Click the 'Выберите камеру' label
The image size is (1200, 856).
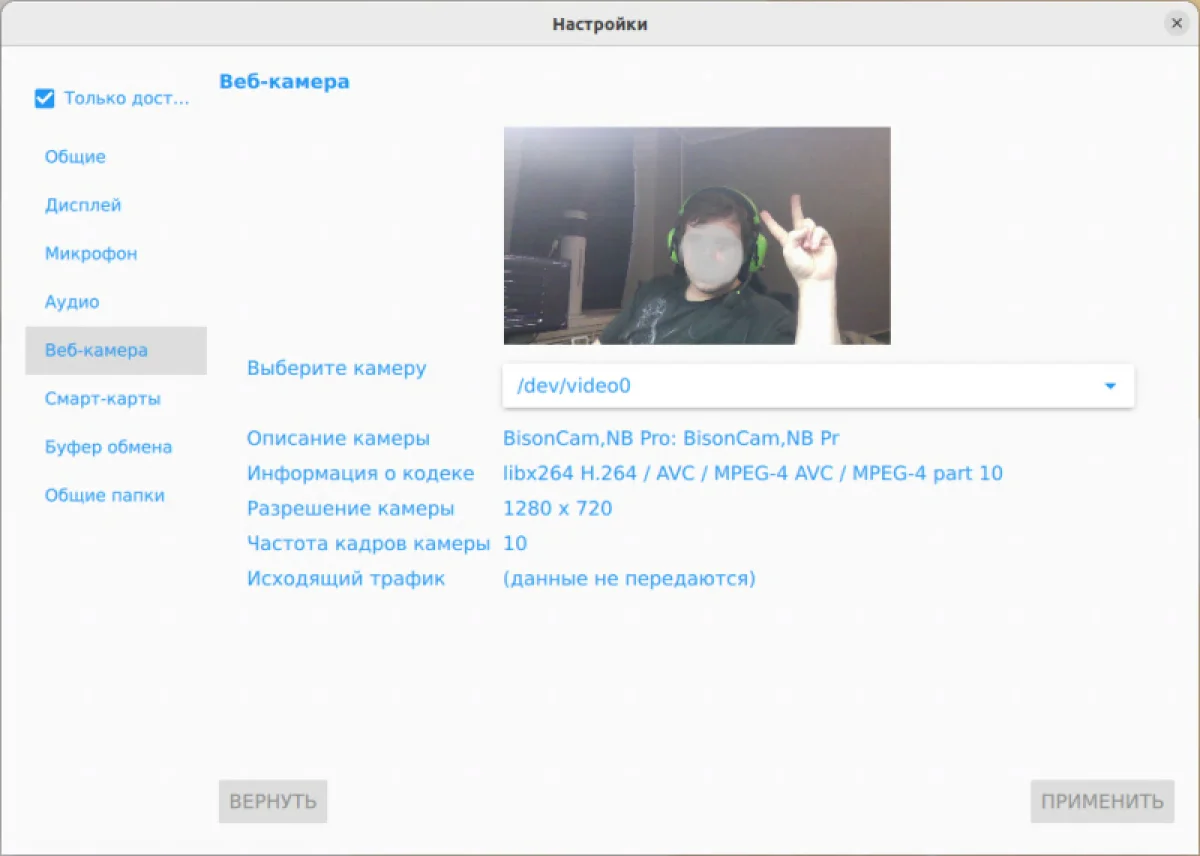(x=337, y=368)
